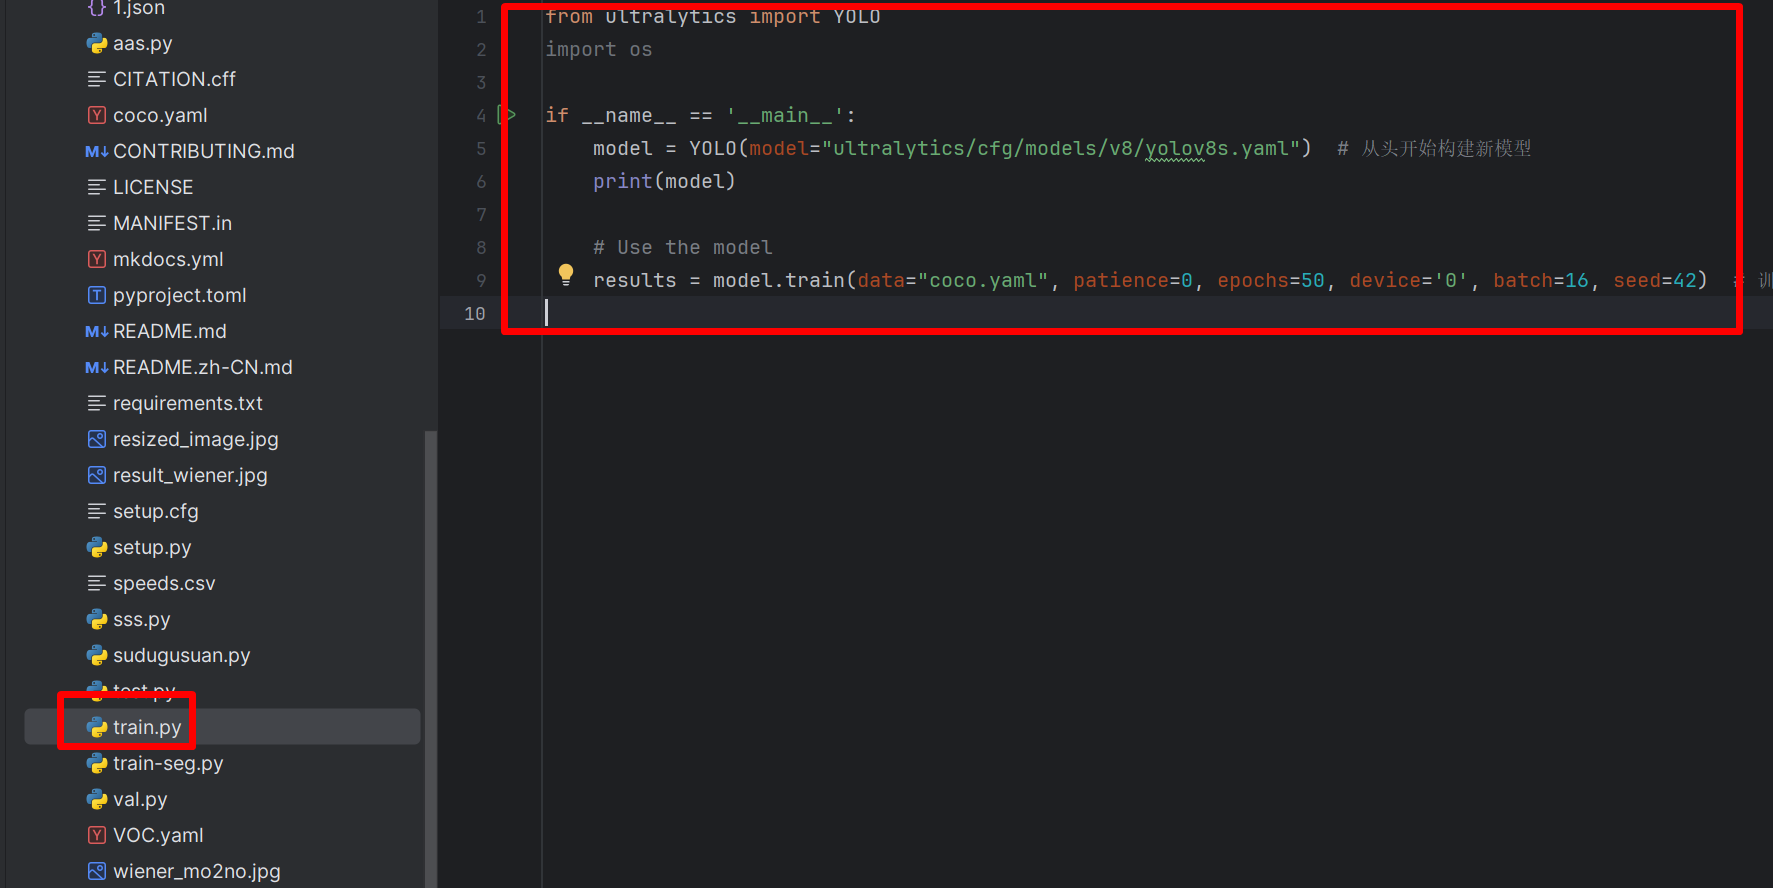This screenshot has height=888, width=1773.
Task: Click the '# Use the model' comment
Action: (x=683, y=247)
